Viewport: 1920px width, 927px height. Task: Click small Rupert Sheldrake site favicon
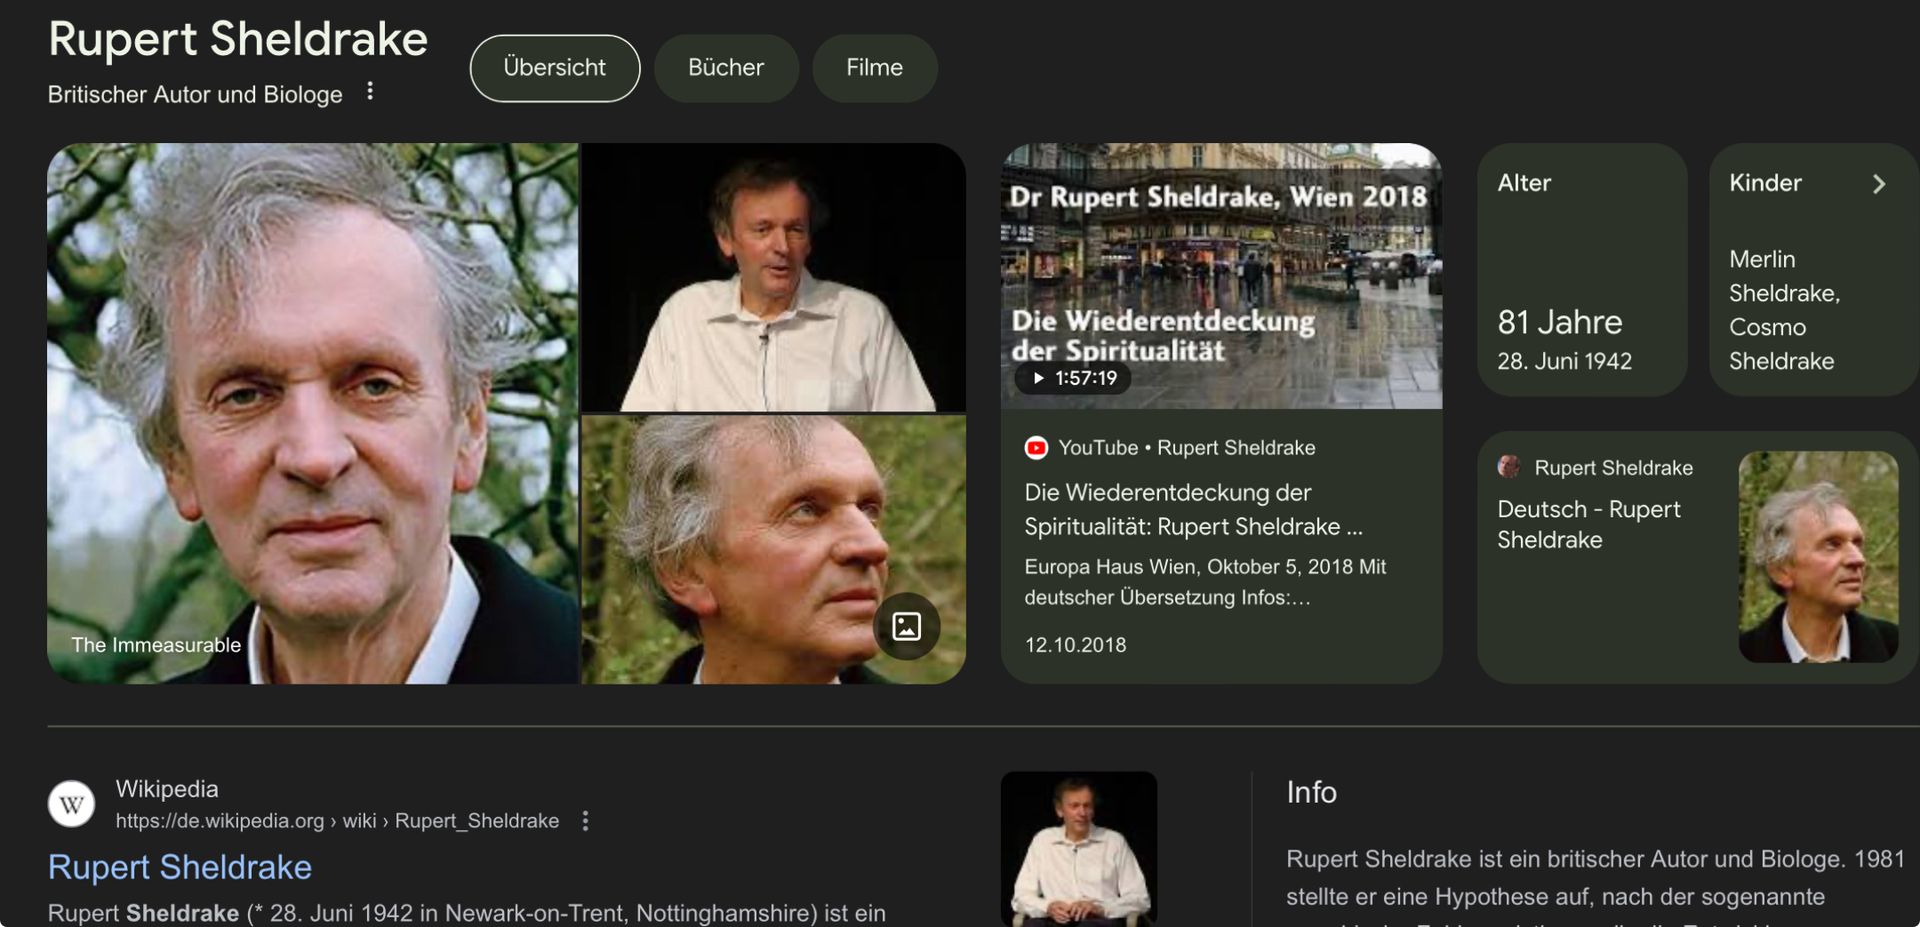click(x=1508, y=467)
